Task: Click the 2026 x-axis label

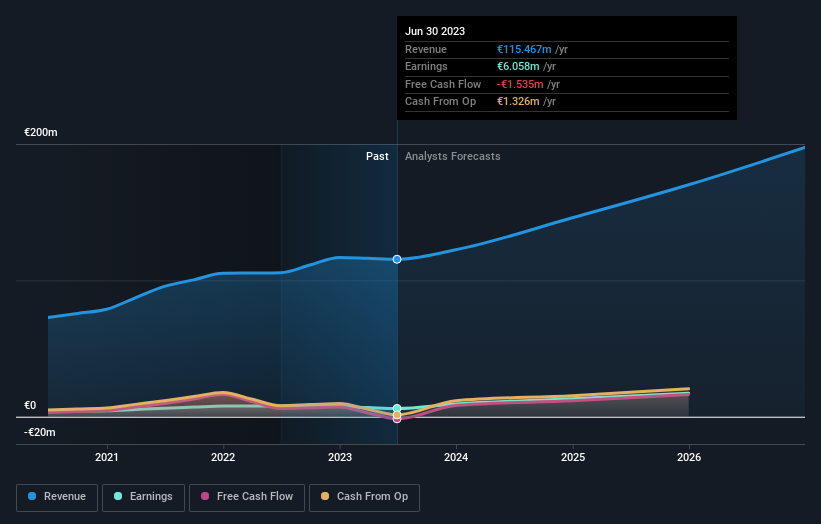Action: tap(689, 457)
